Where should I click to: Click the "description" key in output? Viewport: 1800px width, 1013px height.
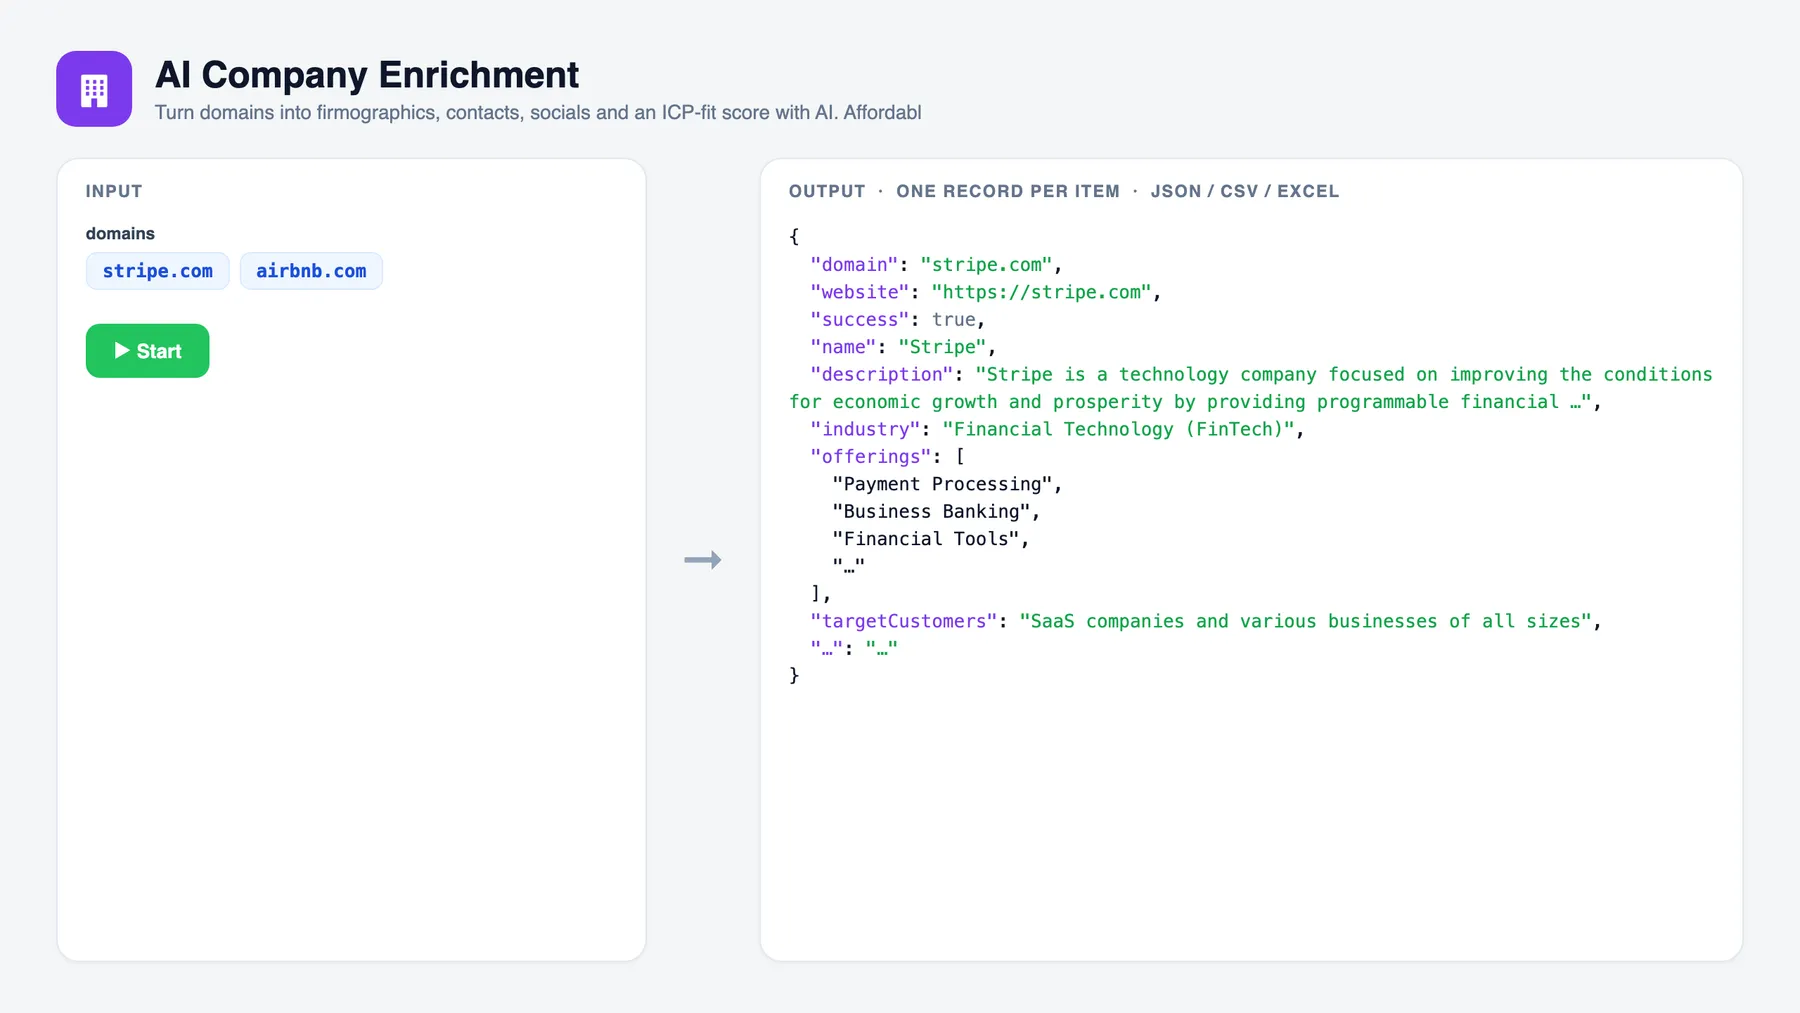(882, 374)
